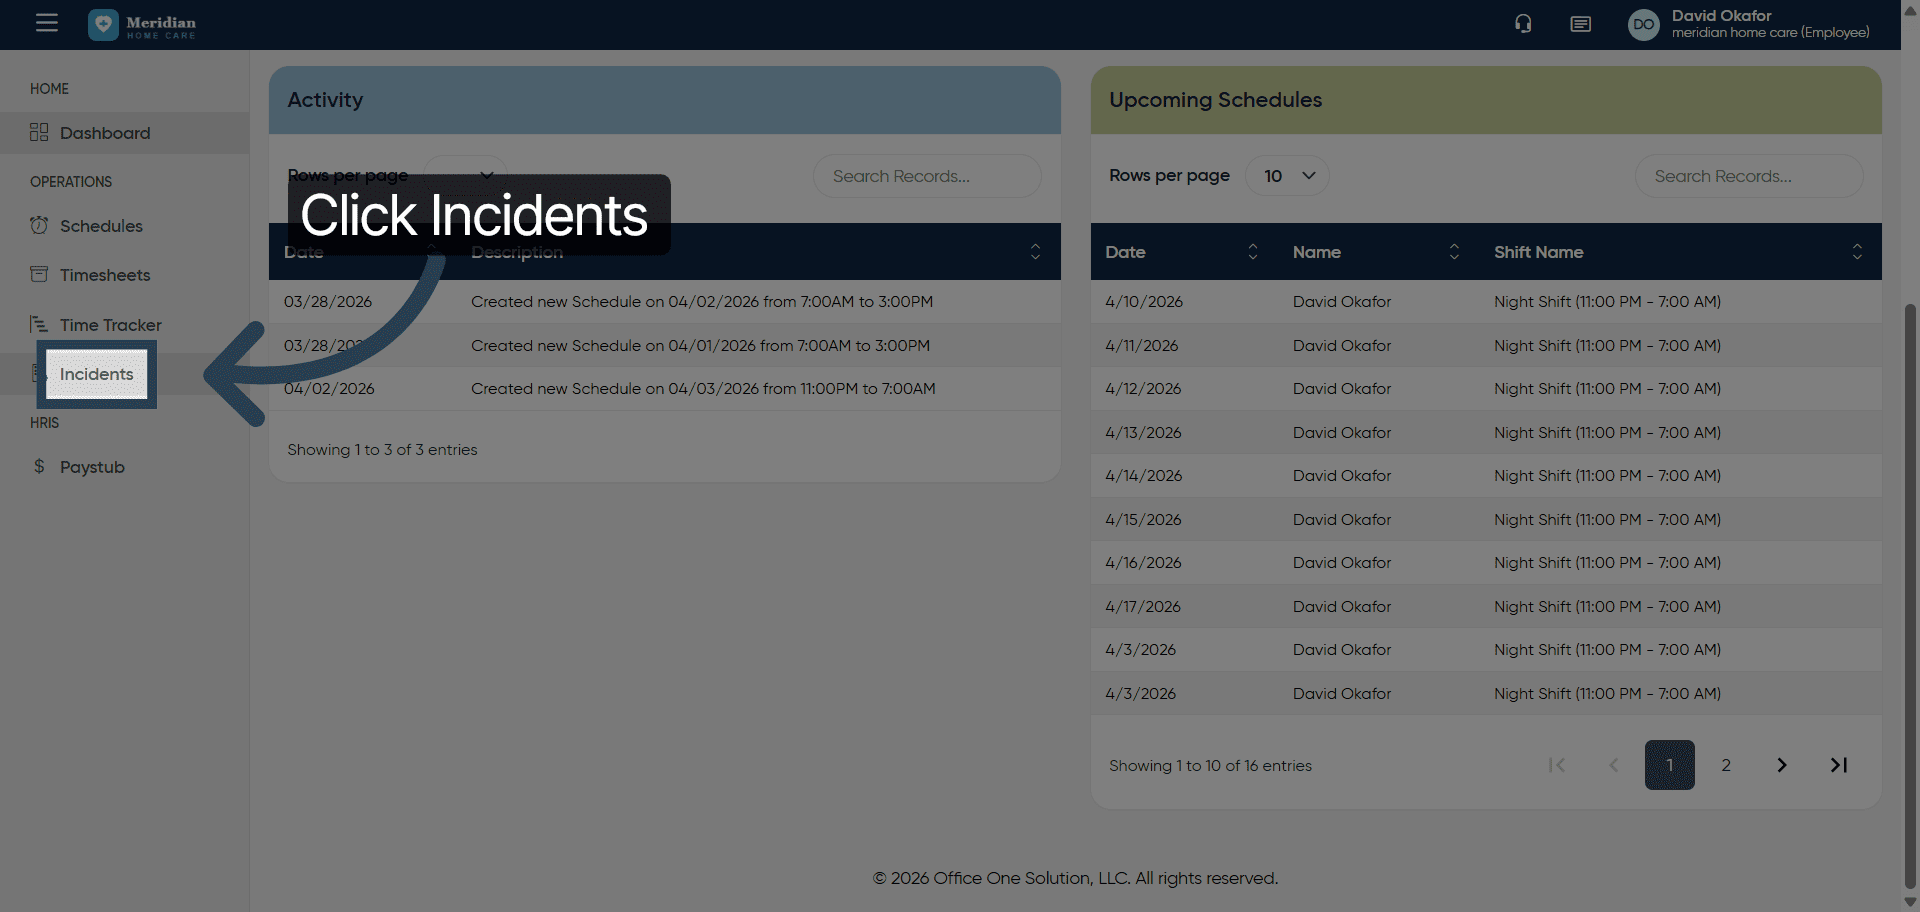
Task: Sort Upcoming Schedules by Name column
Action: click(x=1454, y=252)
